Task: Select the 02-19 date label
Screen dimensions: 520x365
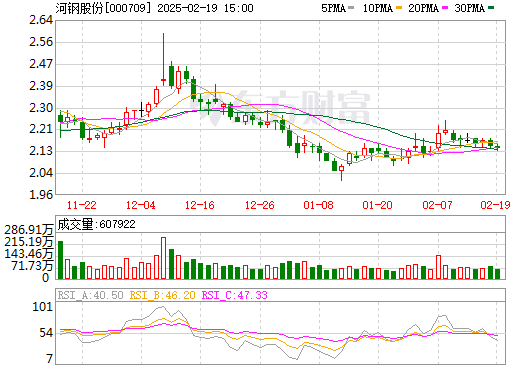Action: point(496,205)
